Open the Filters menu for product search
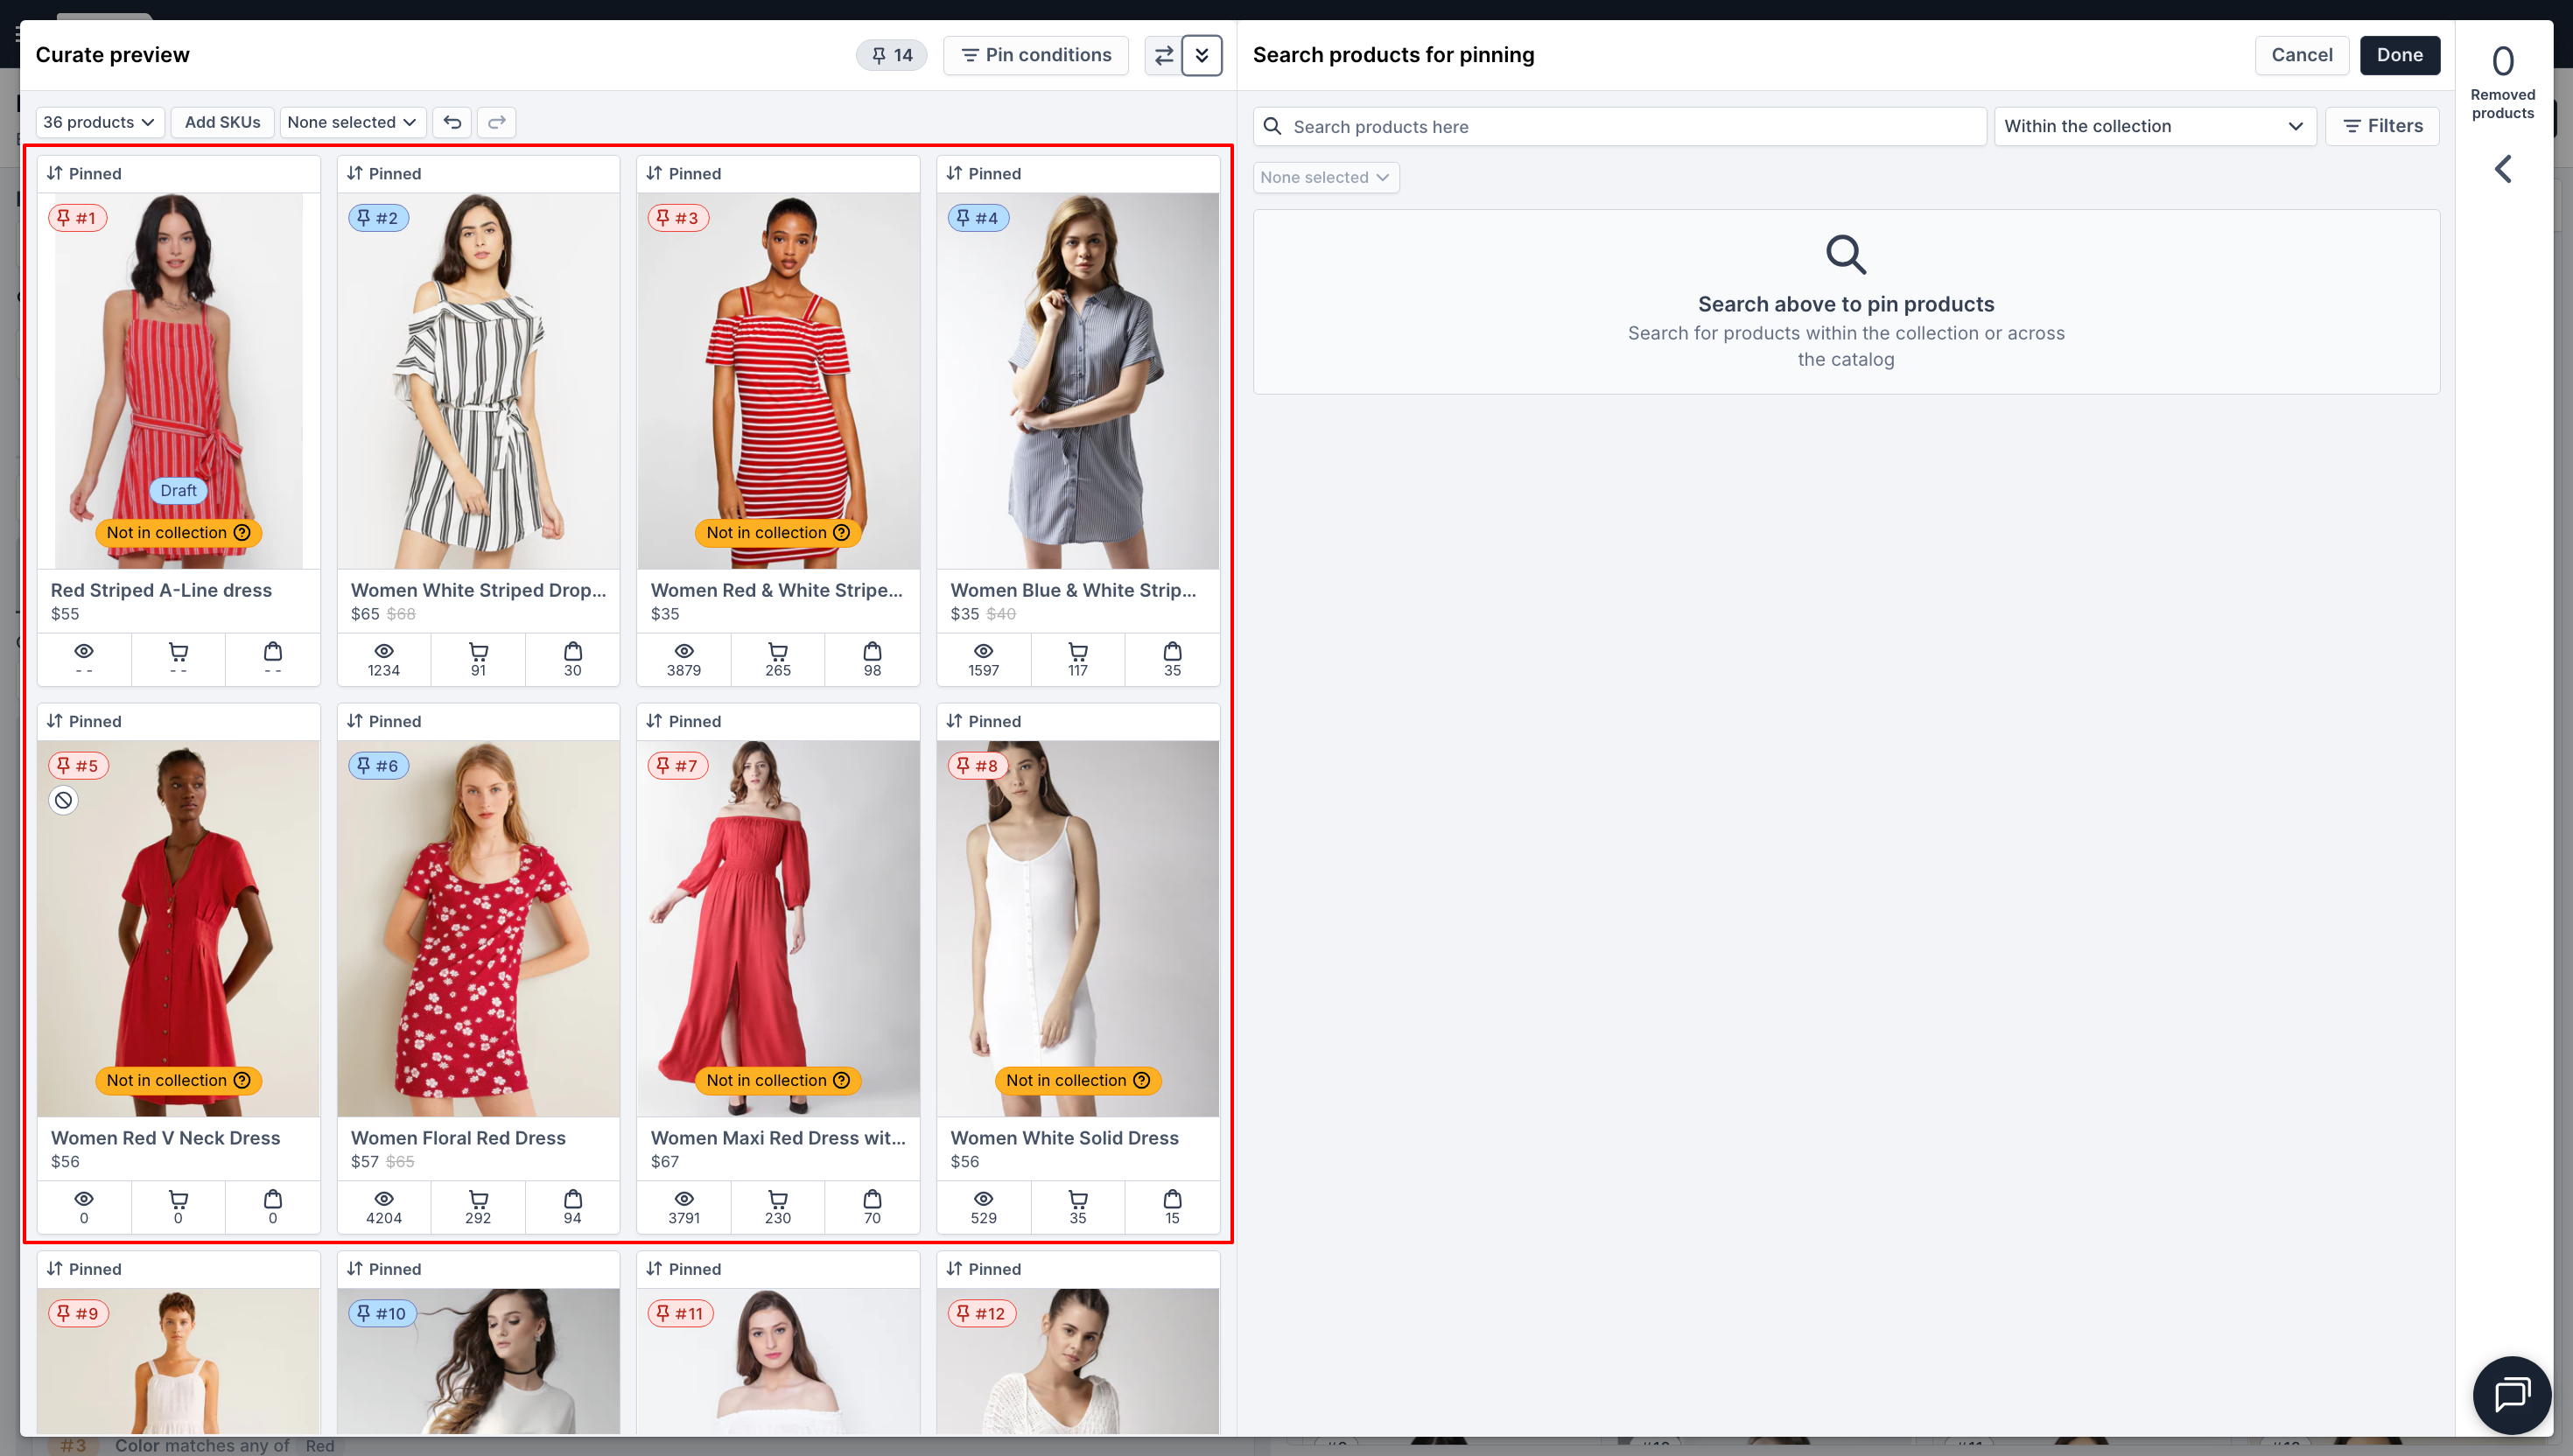The image size is (2573, 1456). pos(2382,126)
